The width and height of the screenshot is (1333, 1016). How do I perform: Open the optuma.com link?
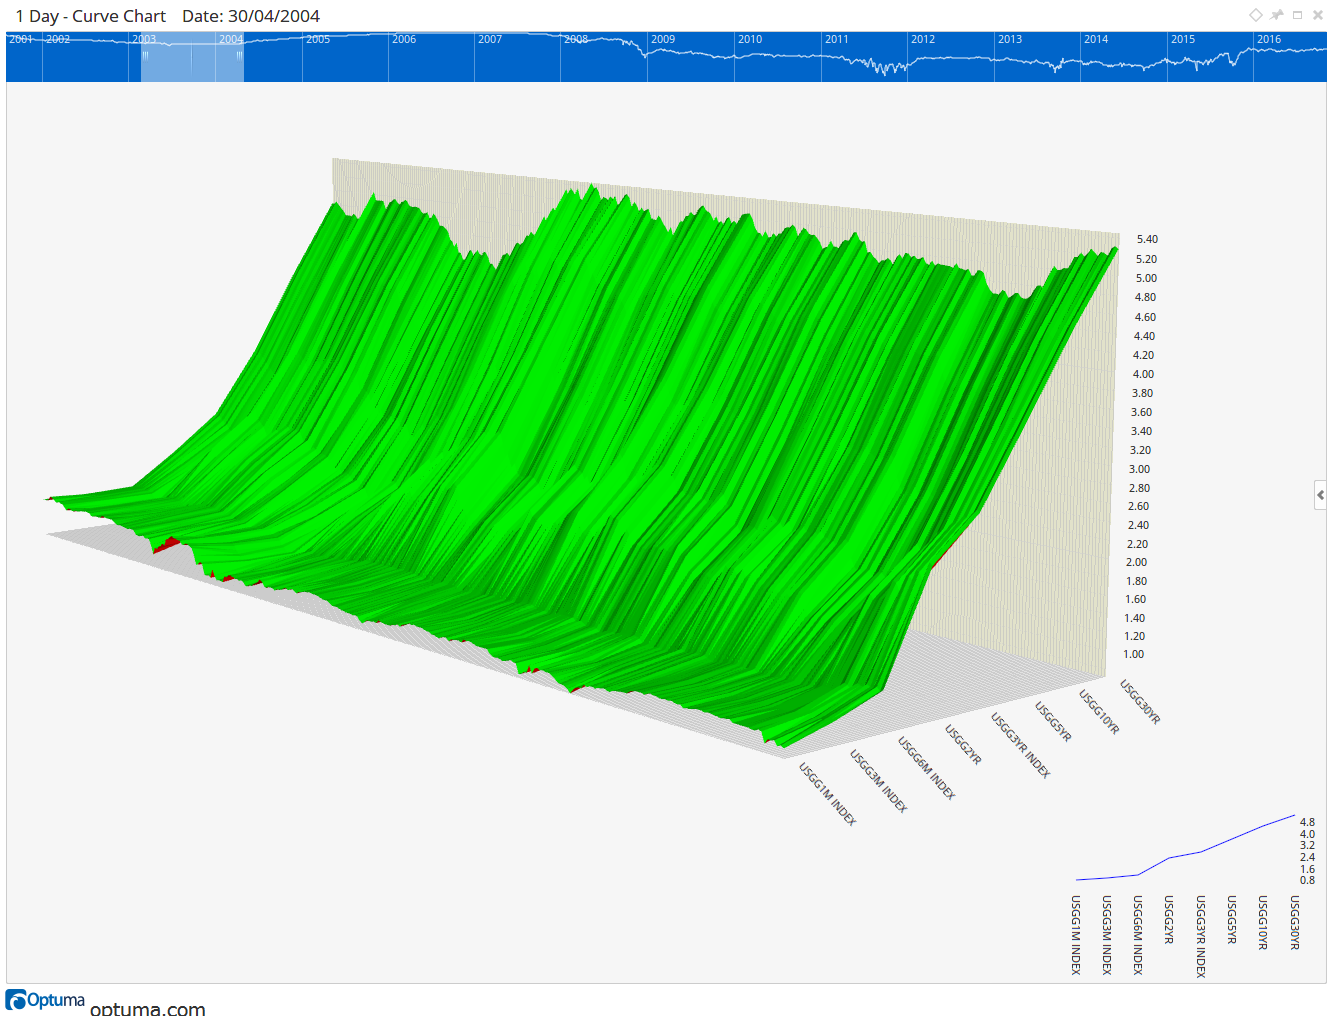148,1008
